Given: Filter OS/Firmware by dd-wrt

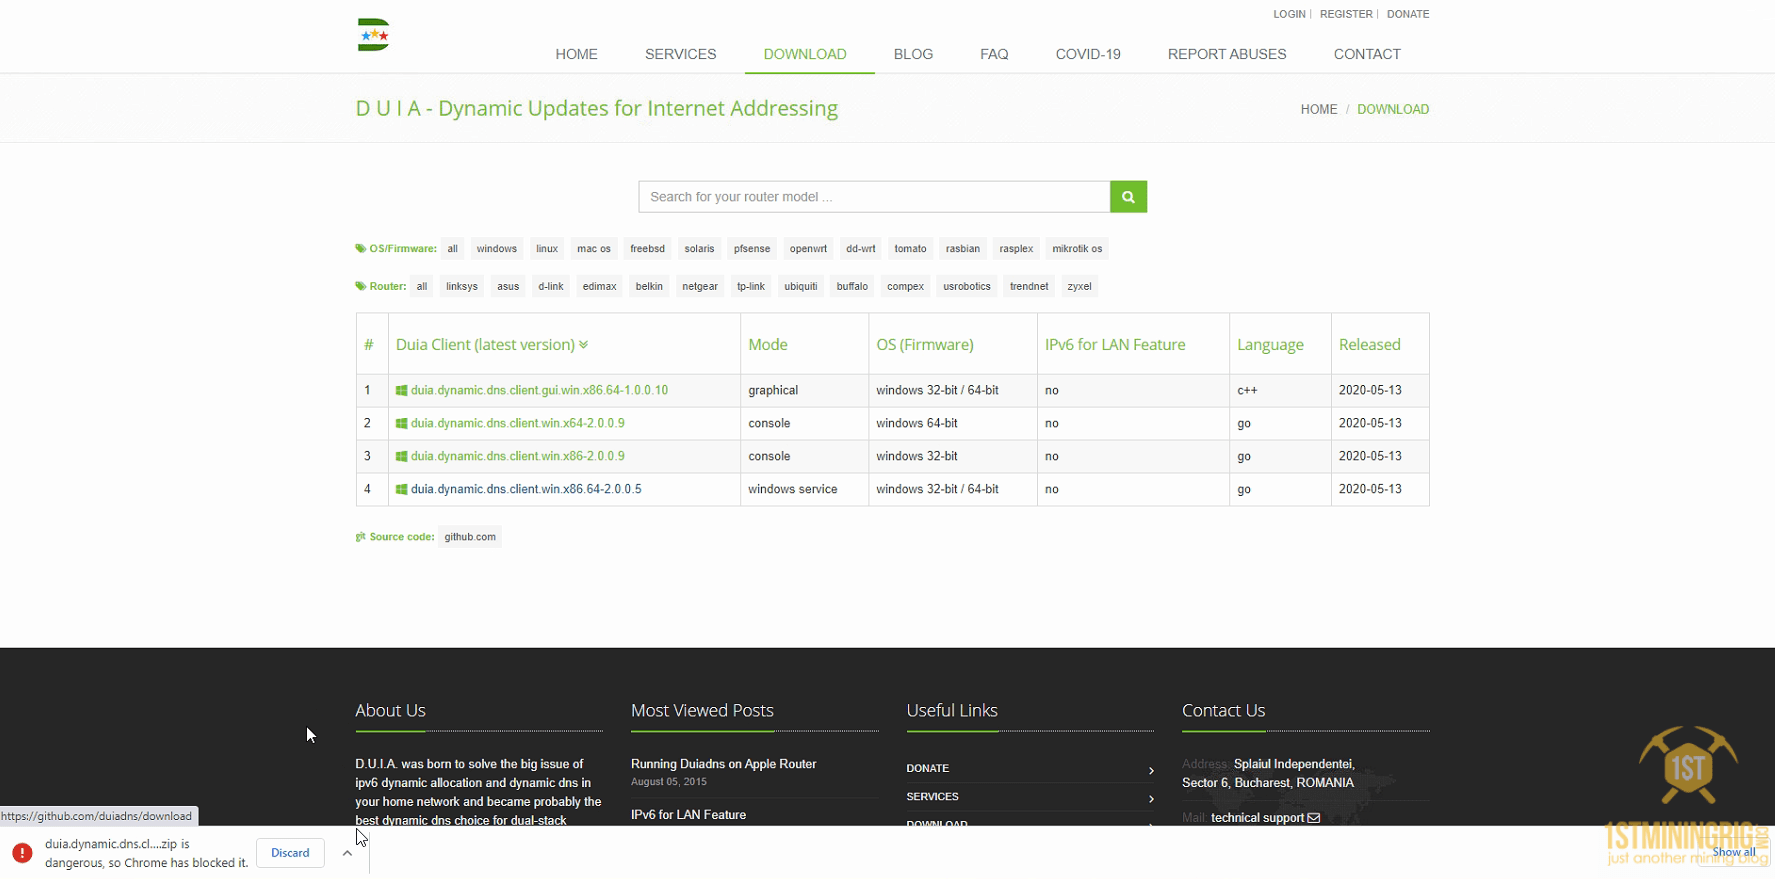Looking at the screenshot, I should 861,249.
